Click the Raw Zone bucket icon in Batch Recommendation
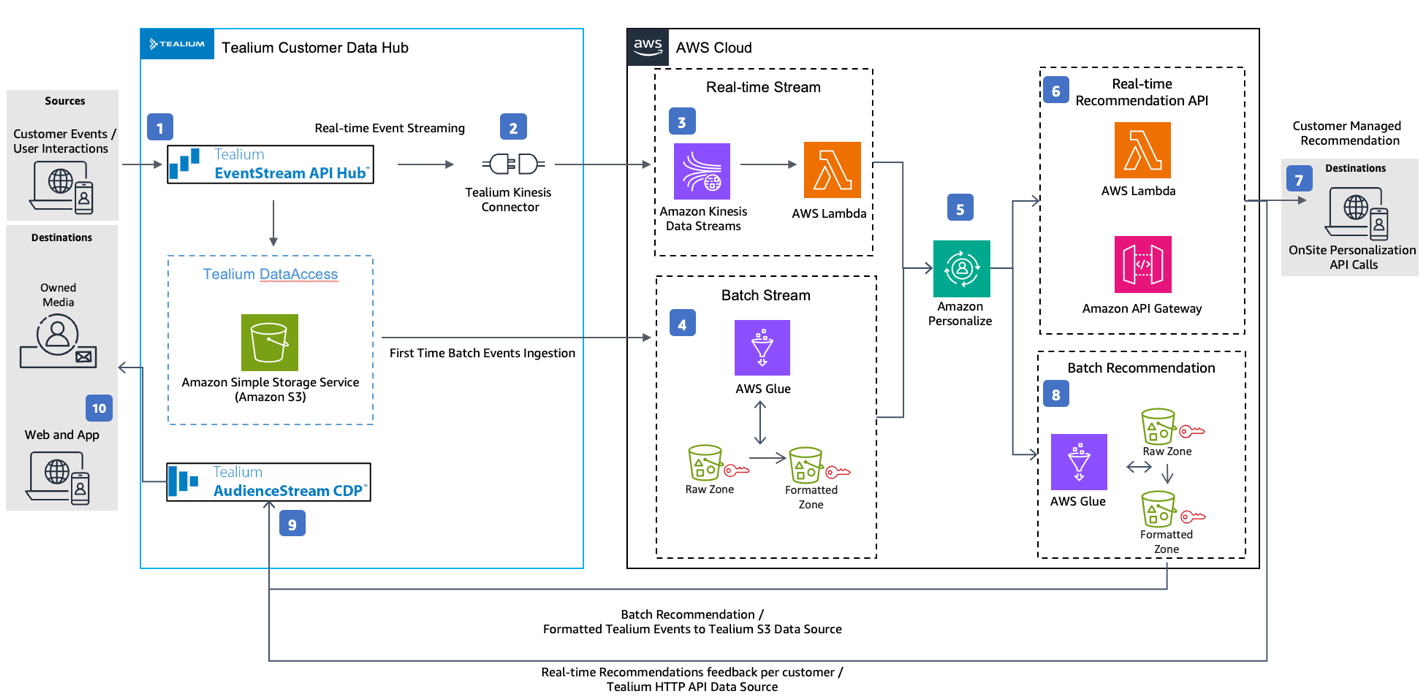Viewport: 1421px width, 697px height. tap(1159, 426)
